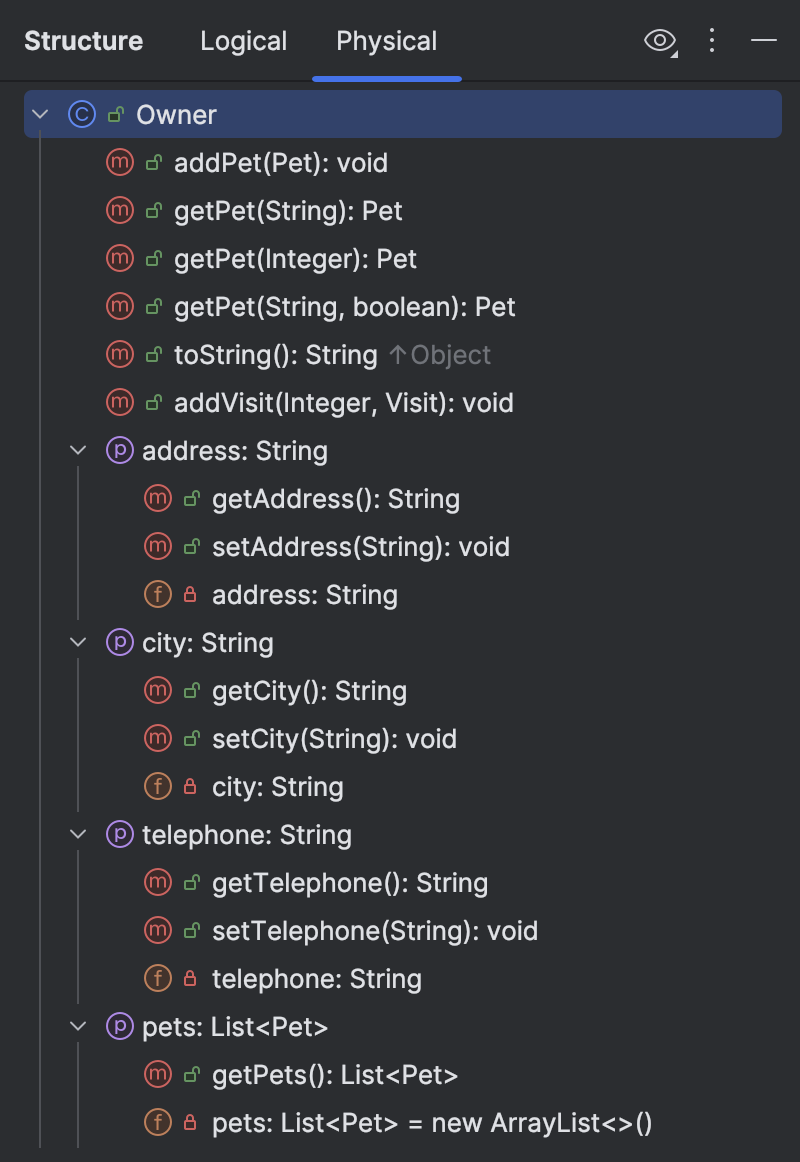Switch to the Logical tab
Image resolution: width=800 pixels, height=1162 pixels.
tap(243, 41)
